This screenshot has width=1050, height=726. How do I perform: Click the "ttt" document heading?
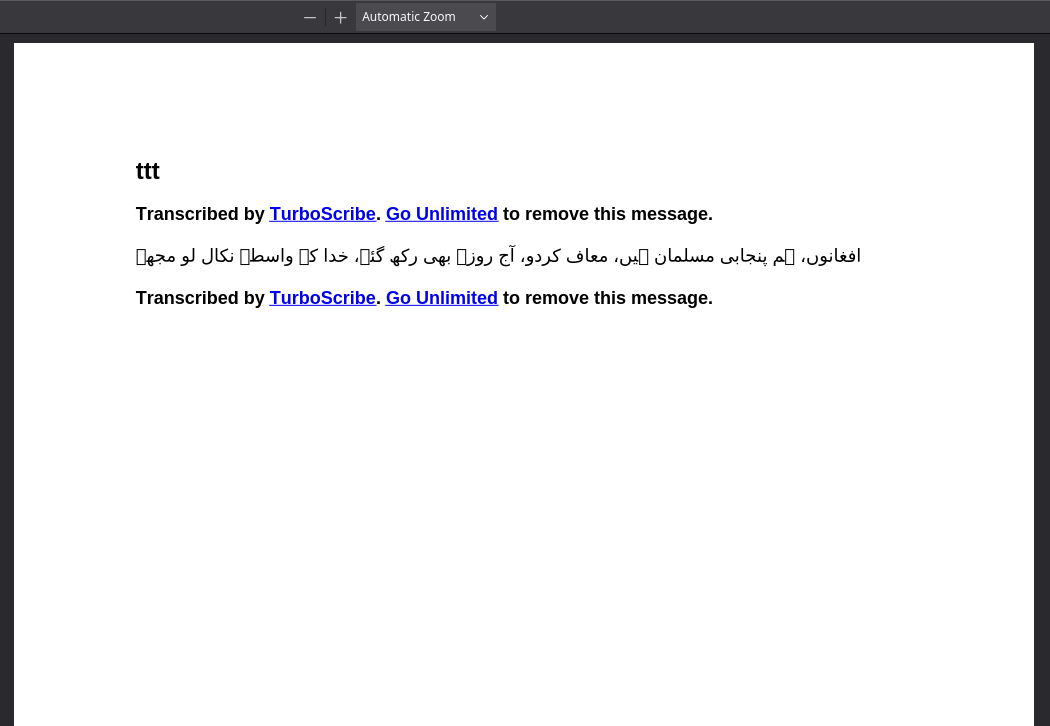coord(147,171)
